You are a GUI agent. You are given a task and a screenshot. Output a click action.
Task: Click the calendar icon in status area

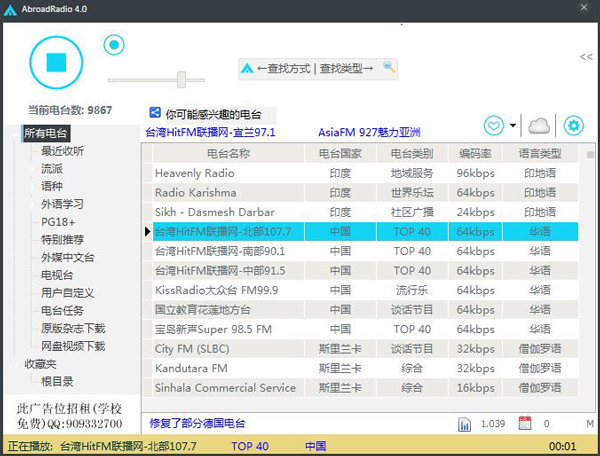525,423
